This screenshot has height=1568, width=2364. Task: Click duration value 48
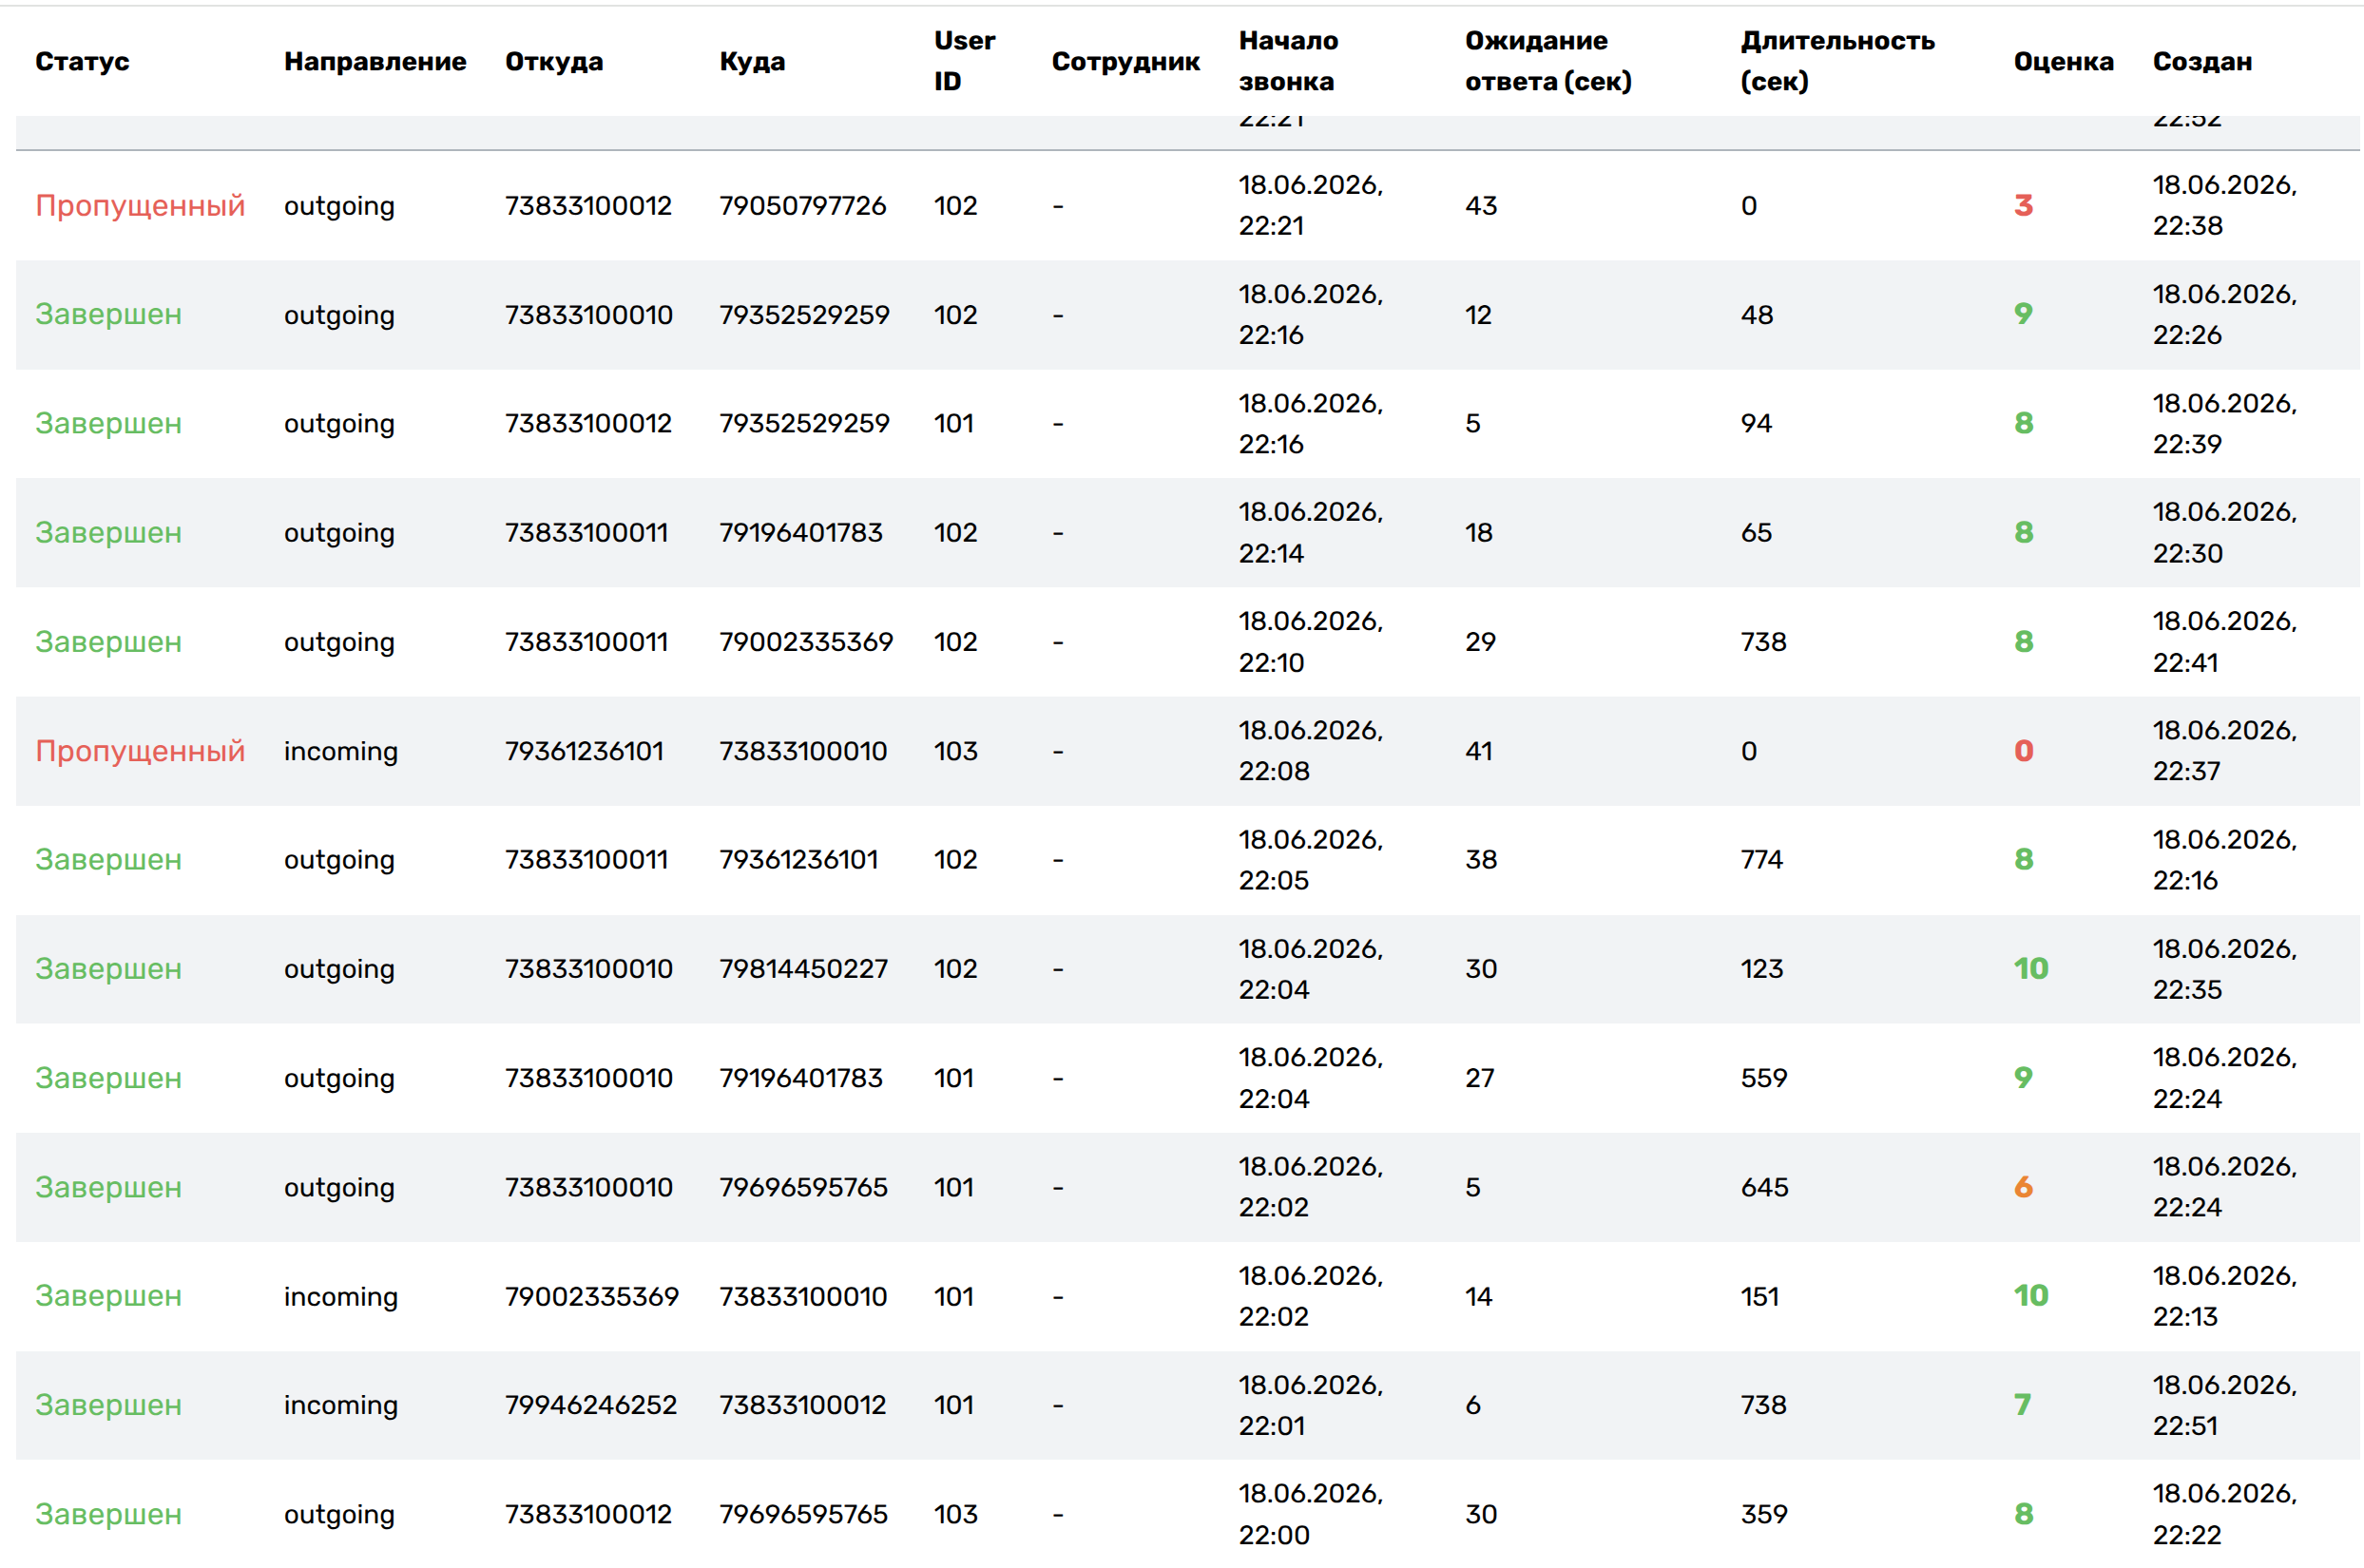click(x=1756, y=315)
